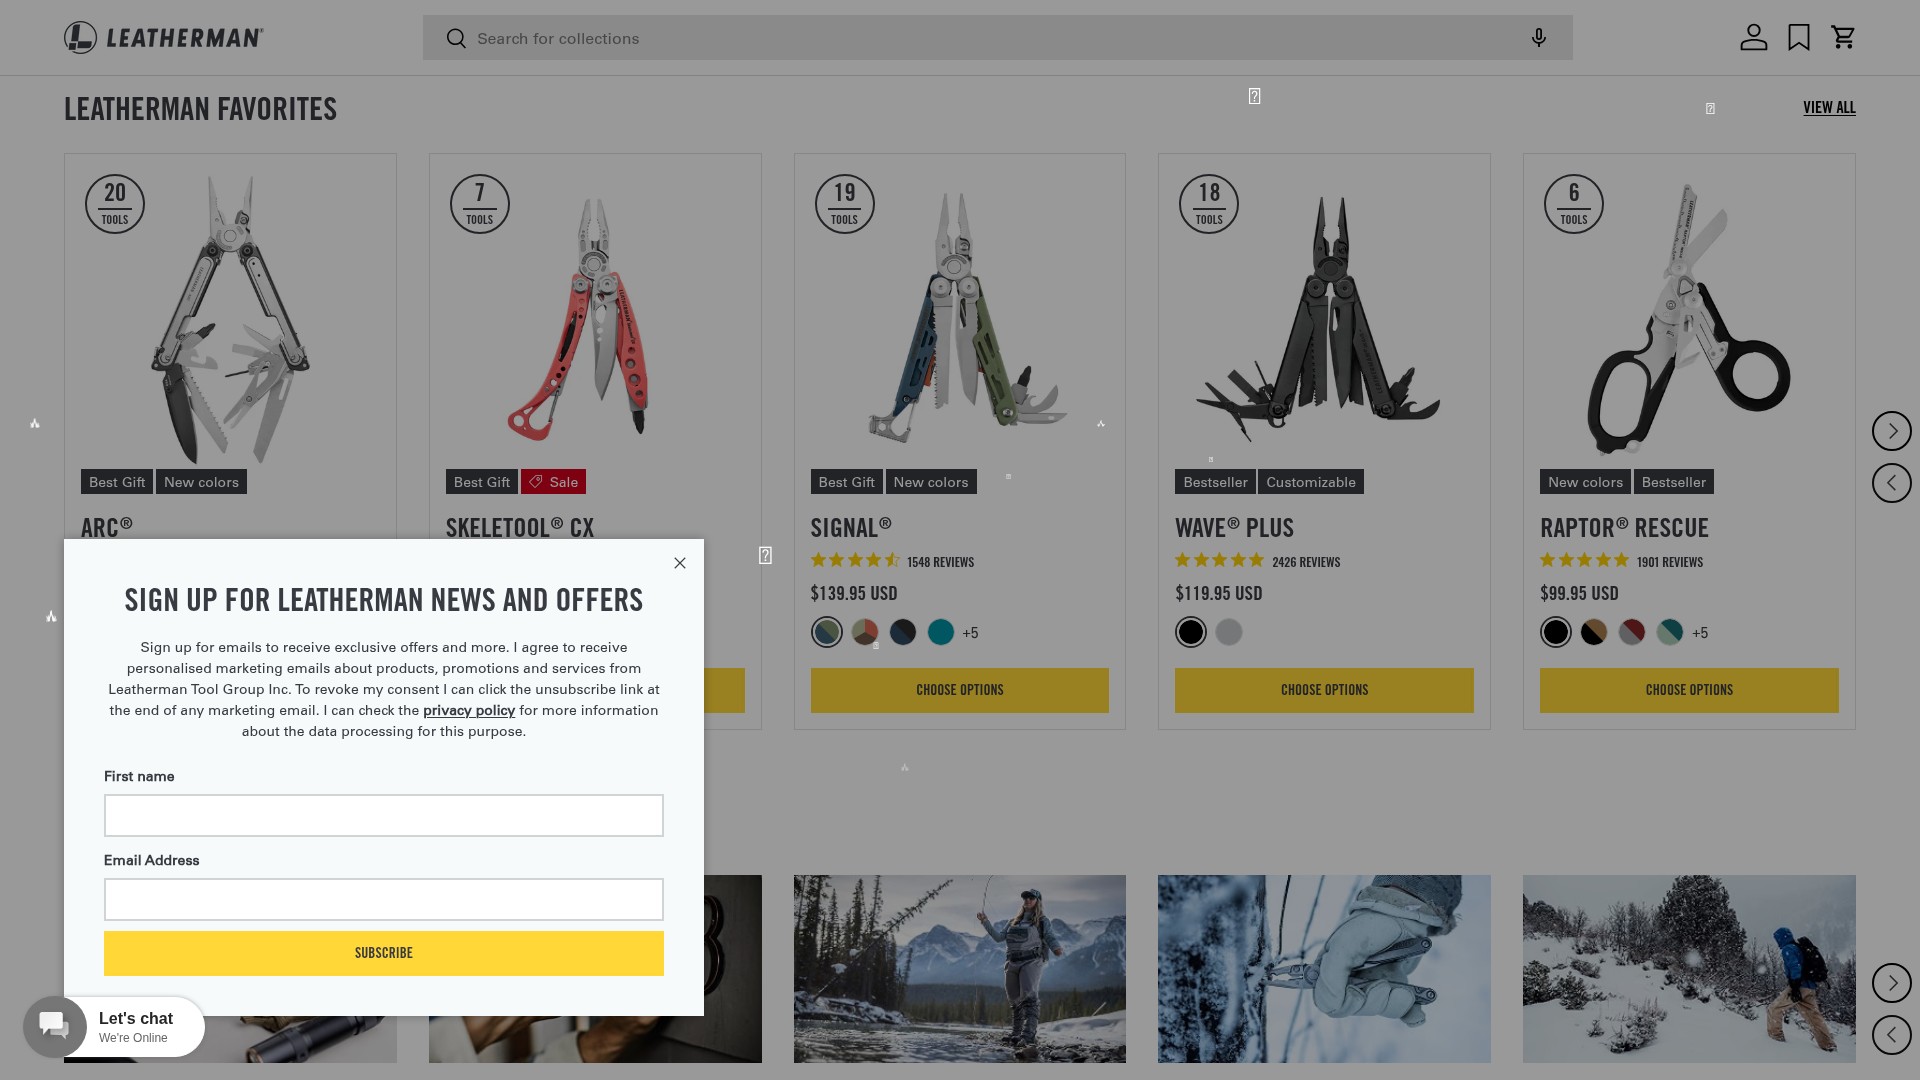Viewport: 1920px width, 1080px height.
Task: Open the Let's chat bubble icon
Action: click(55, 1027)
